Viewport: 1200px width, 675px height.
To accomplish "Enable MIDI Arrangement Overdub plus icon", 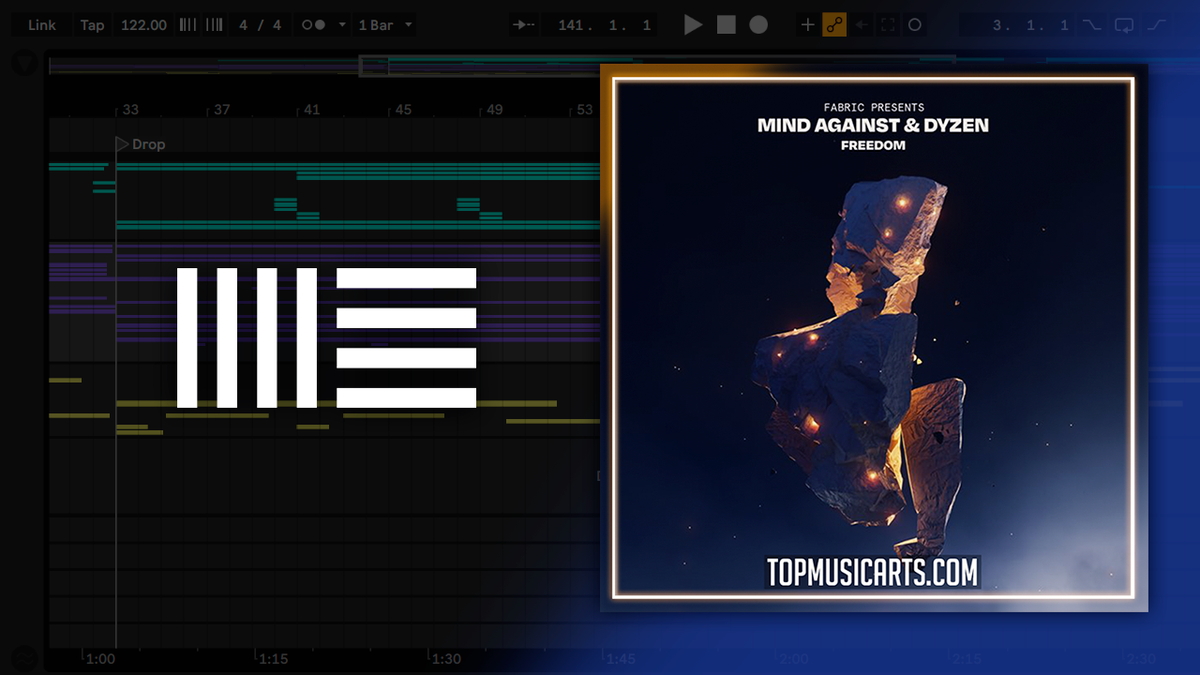I will 808,25.
